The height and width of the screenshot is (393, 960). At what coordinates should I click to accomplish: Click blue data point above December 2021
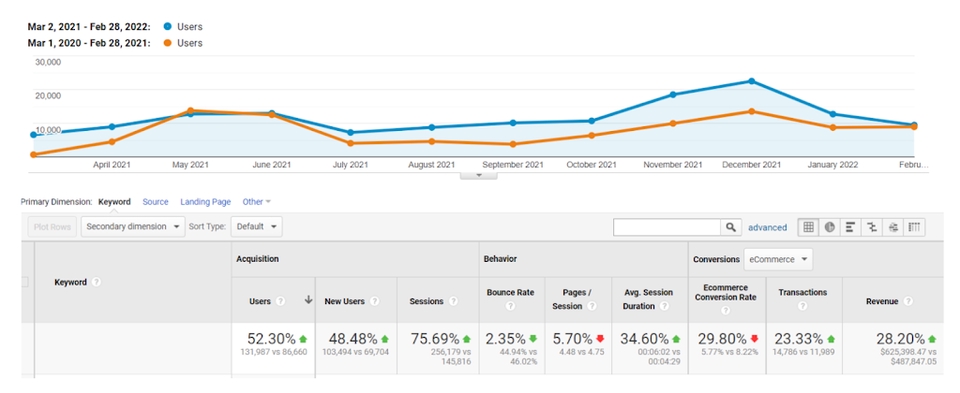tap(751, 81)
